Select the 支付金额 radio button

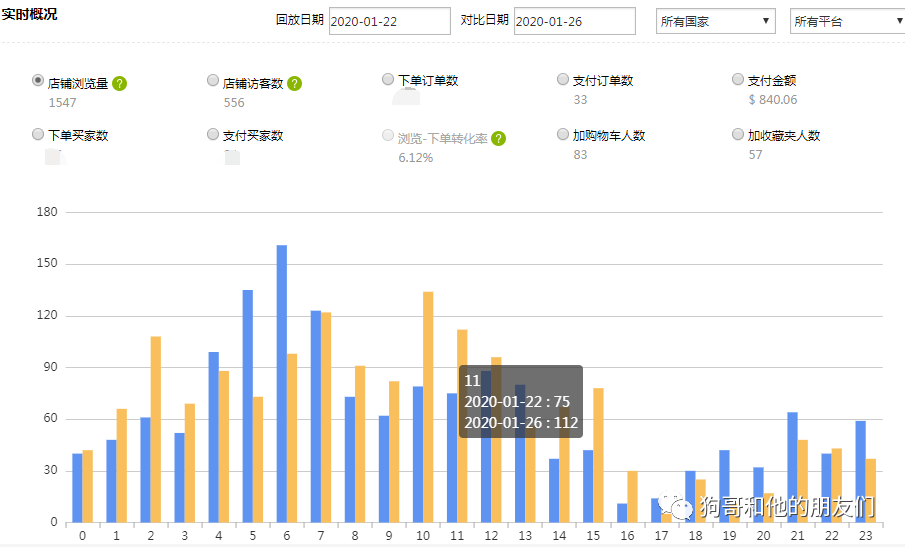[738, 79]
